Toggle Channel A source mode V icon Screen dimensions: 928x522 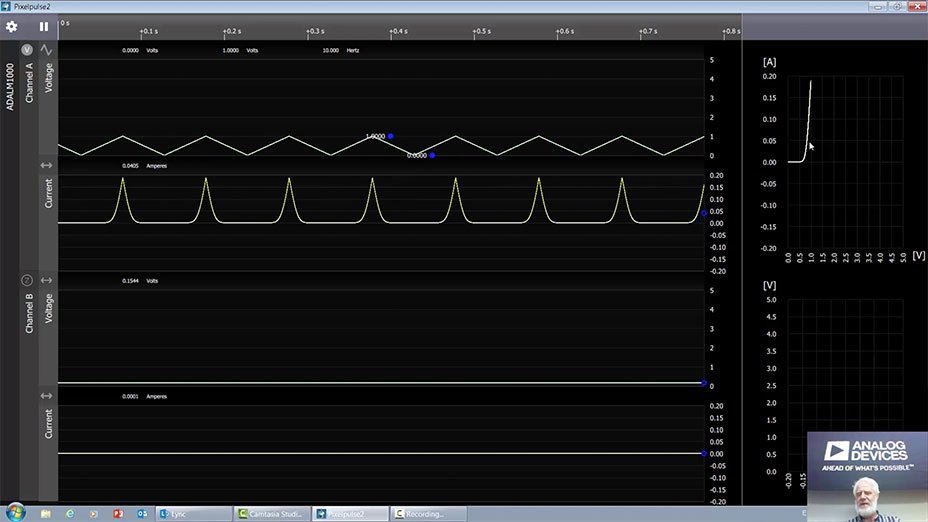click(27, 50)
